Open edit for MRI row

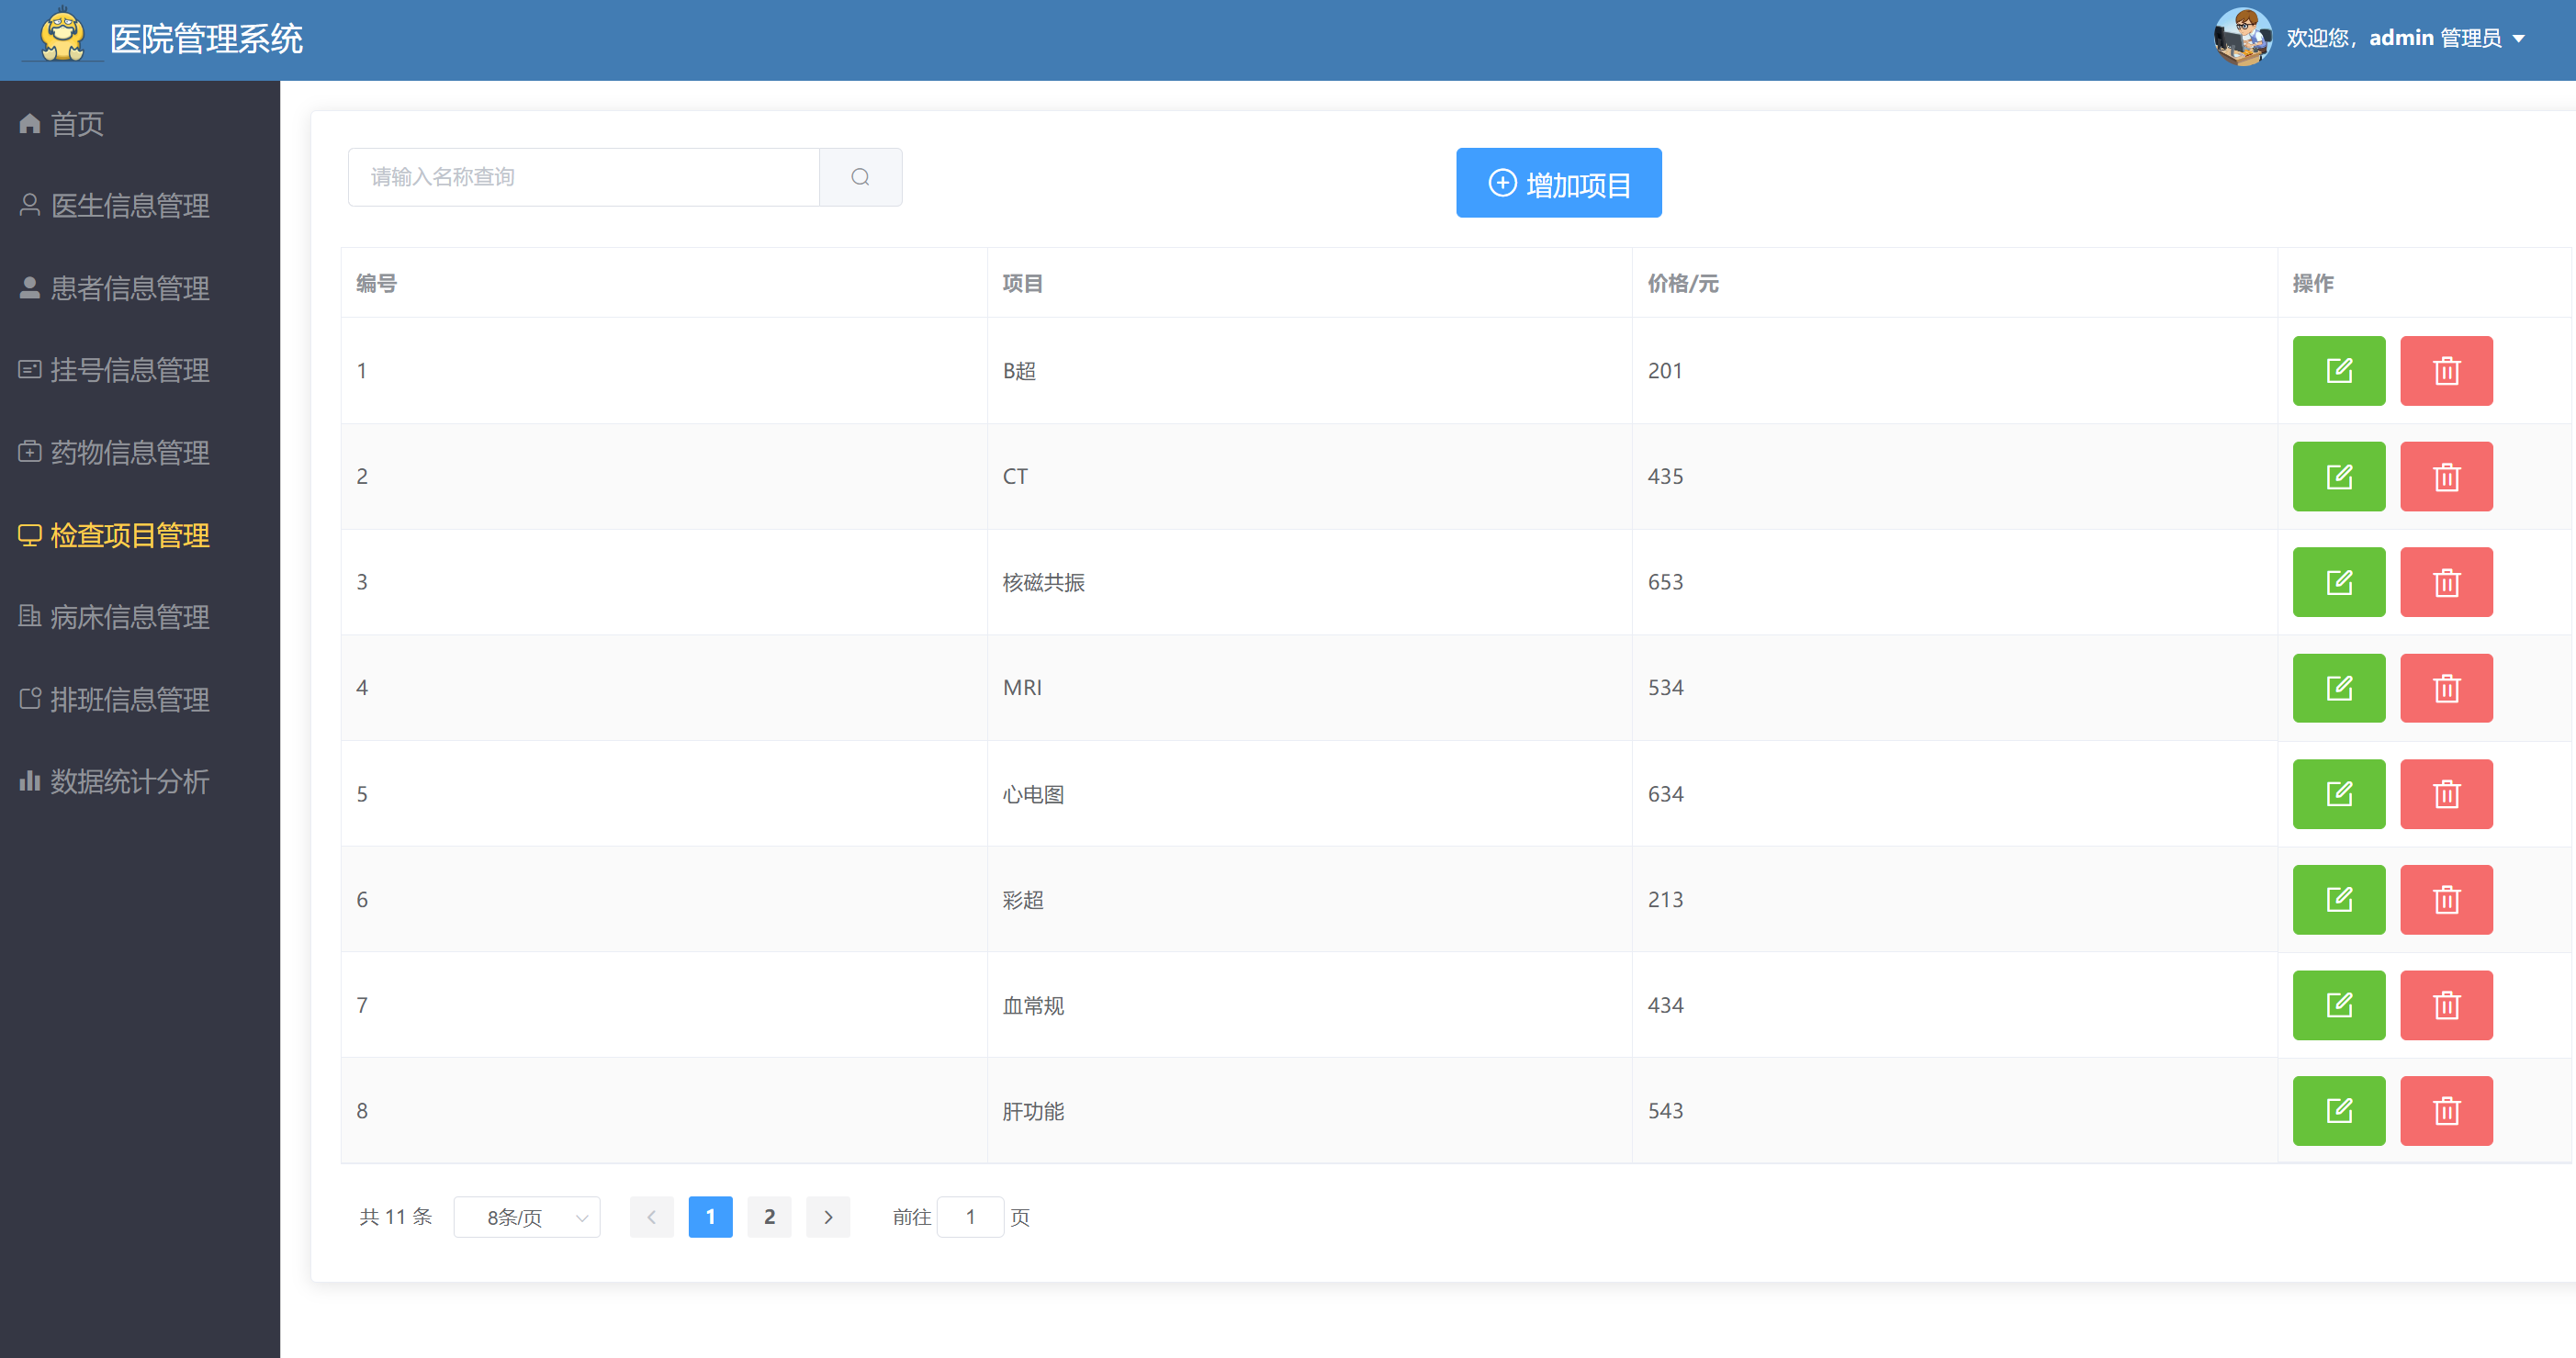click(2338, 688)
